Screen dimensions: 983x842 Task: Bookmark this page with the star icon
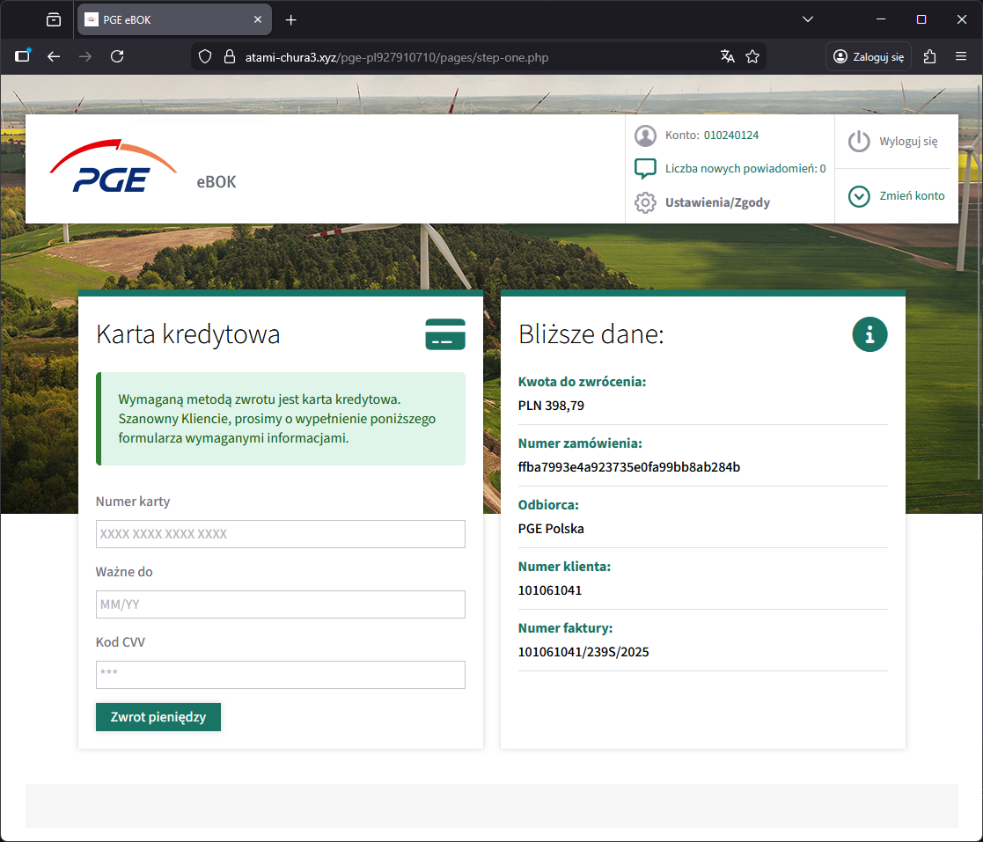click(x=753, y=57)
